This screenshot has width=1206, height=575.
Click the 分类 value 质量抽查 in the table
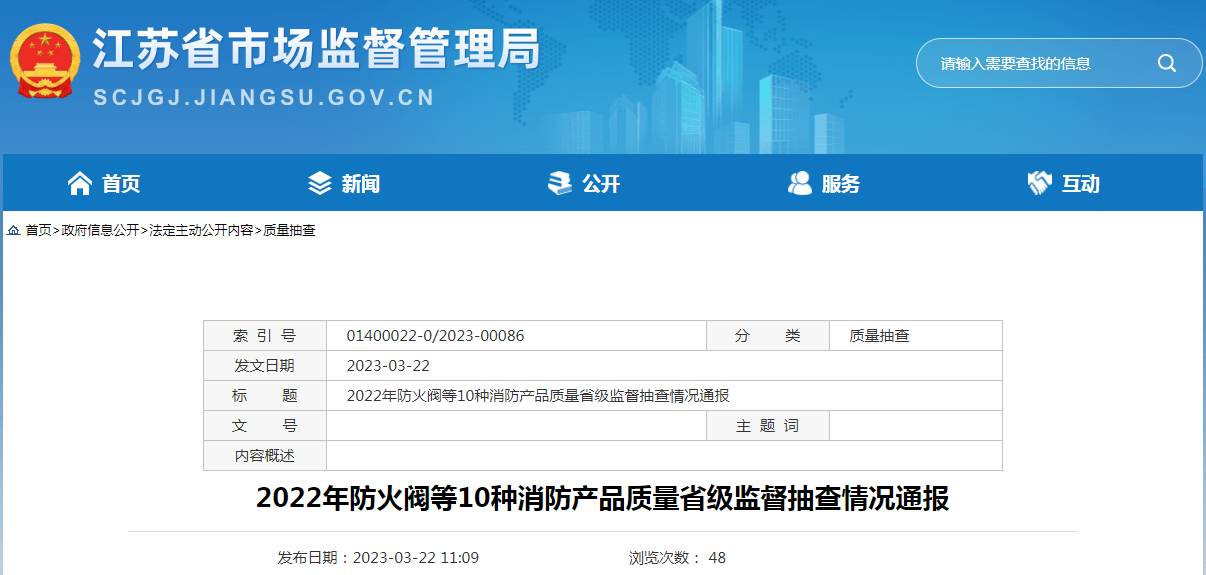pos(880,336)
